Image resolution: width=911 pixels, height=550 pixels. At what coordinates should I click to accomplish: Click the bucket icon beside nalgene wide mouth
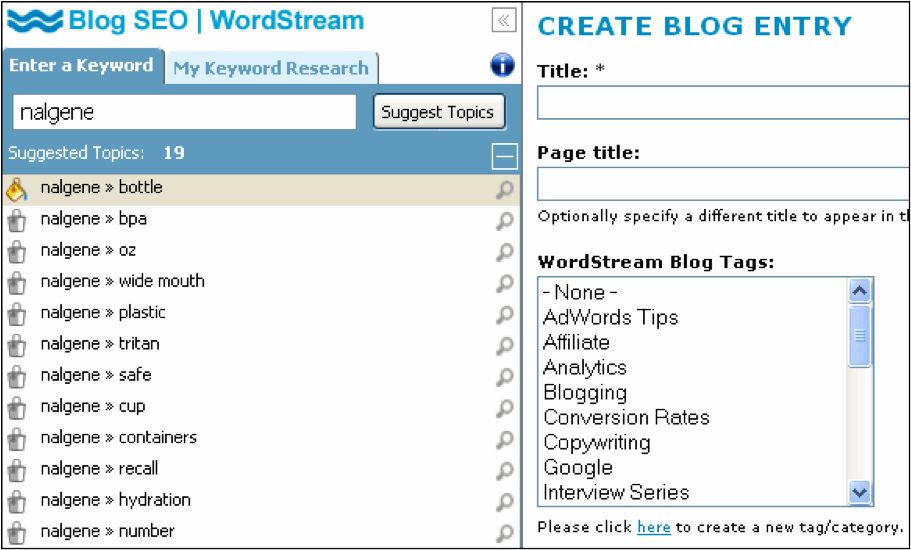[x=17, y=284]
